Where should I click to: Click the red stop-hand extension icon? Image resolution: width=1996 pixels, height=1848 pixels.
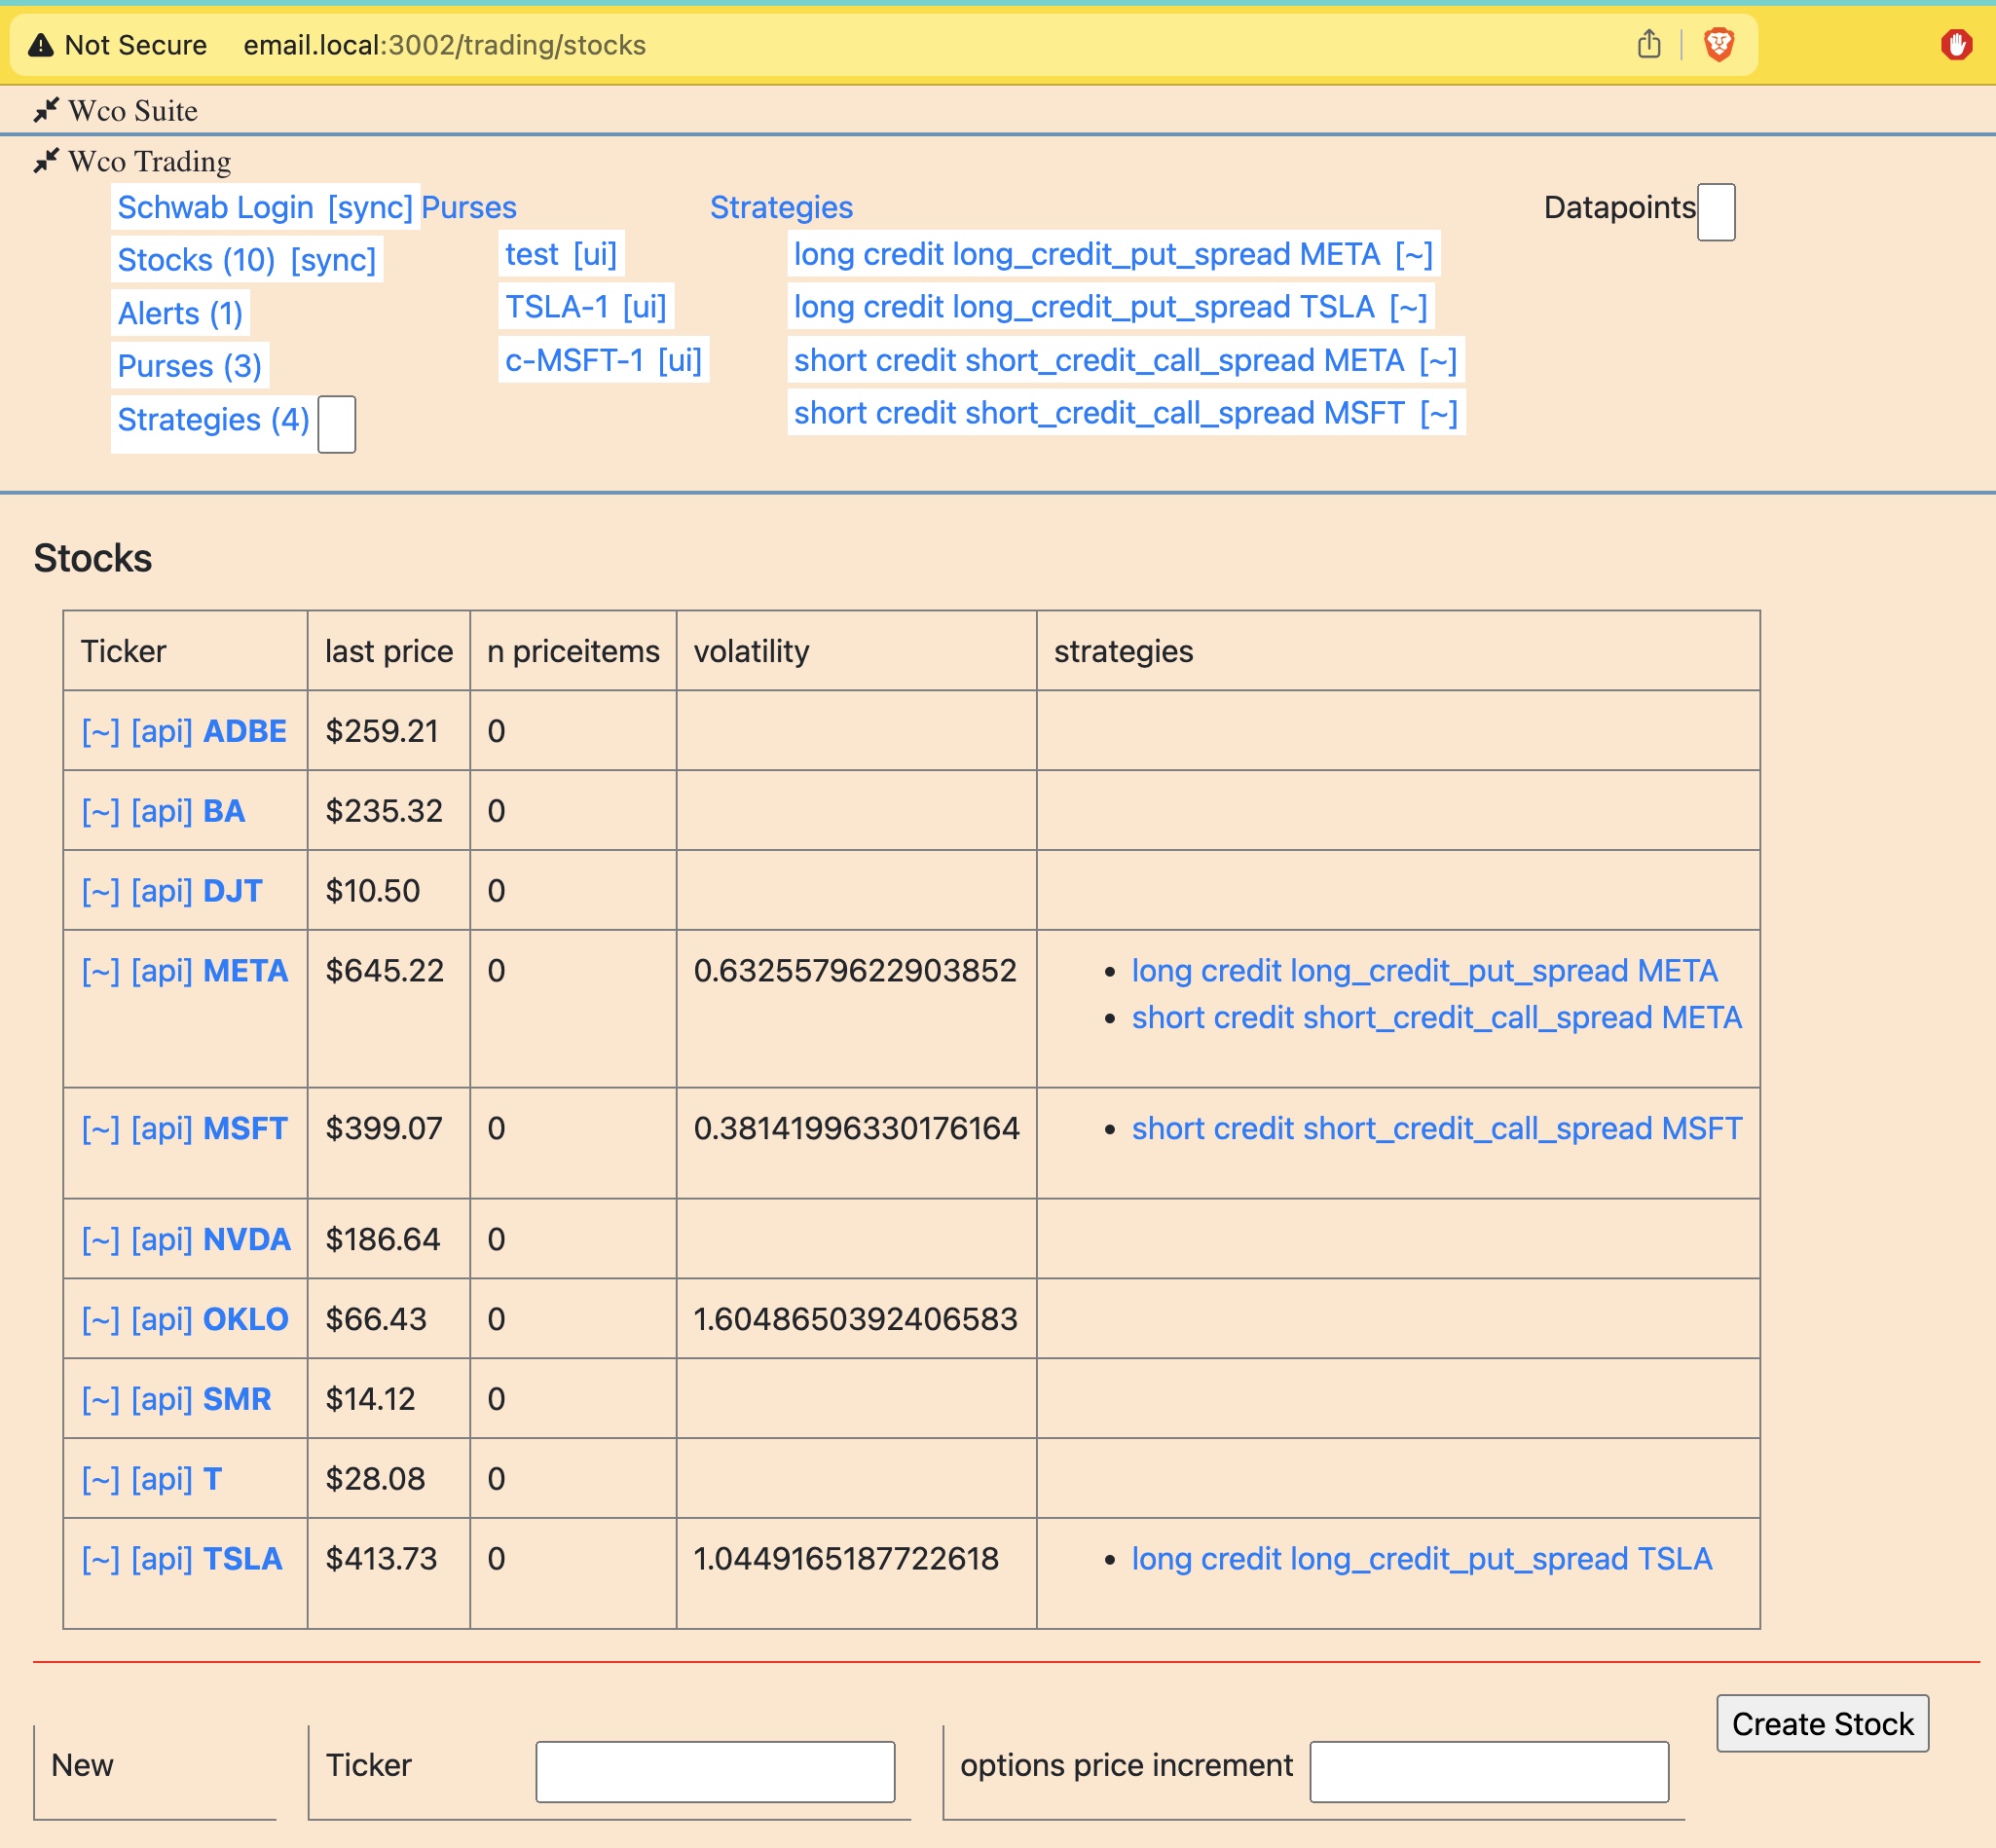coord(1956,44)
